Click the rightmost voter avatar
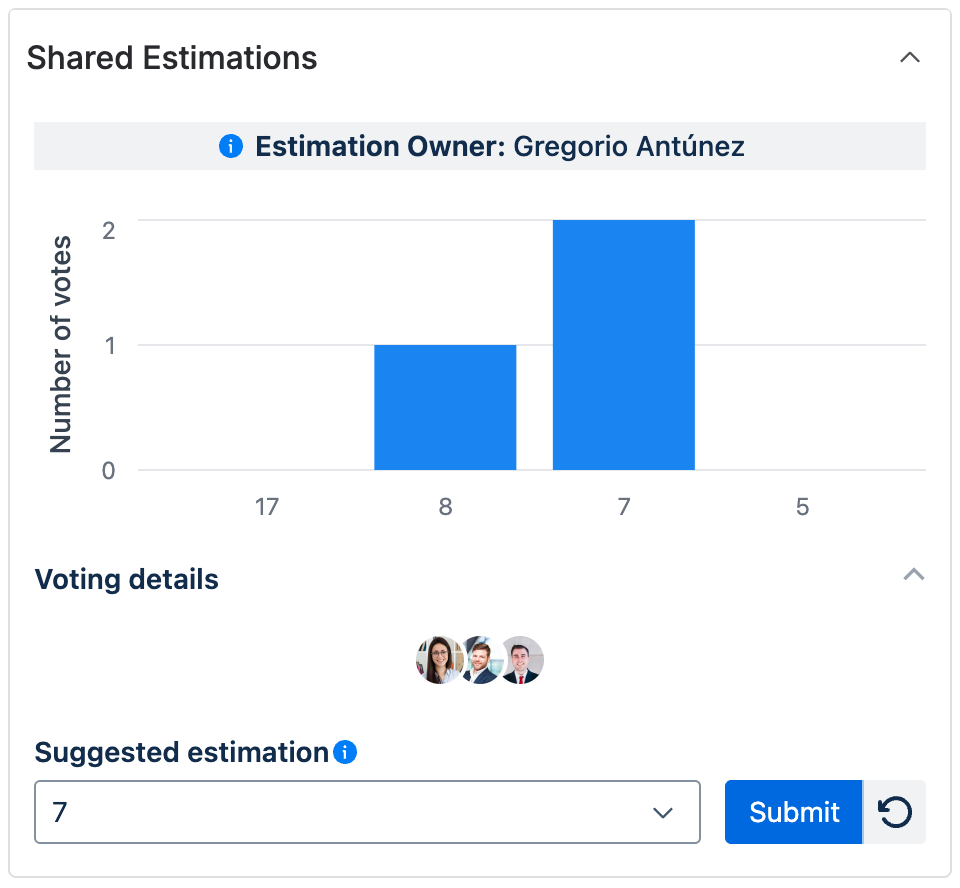The height and width of the screenshot is (888, 960). point(522,660)
